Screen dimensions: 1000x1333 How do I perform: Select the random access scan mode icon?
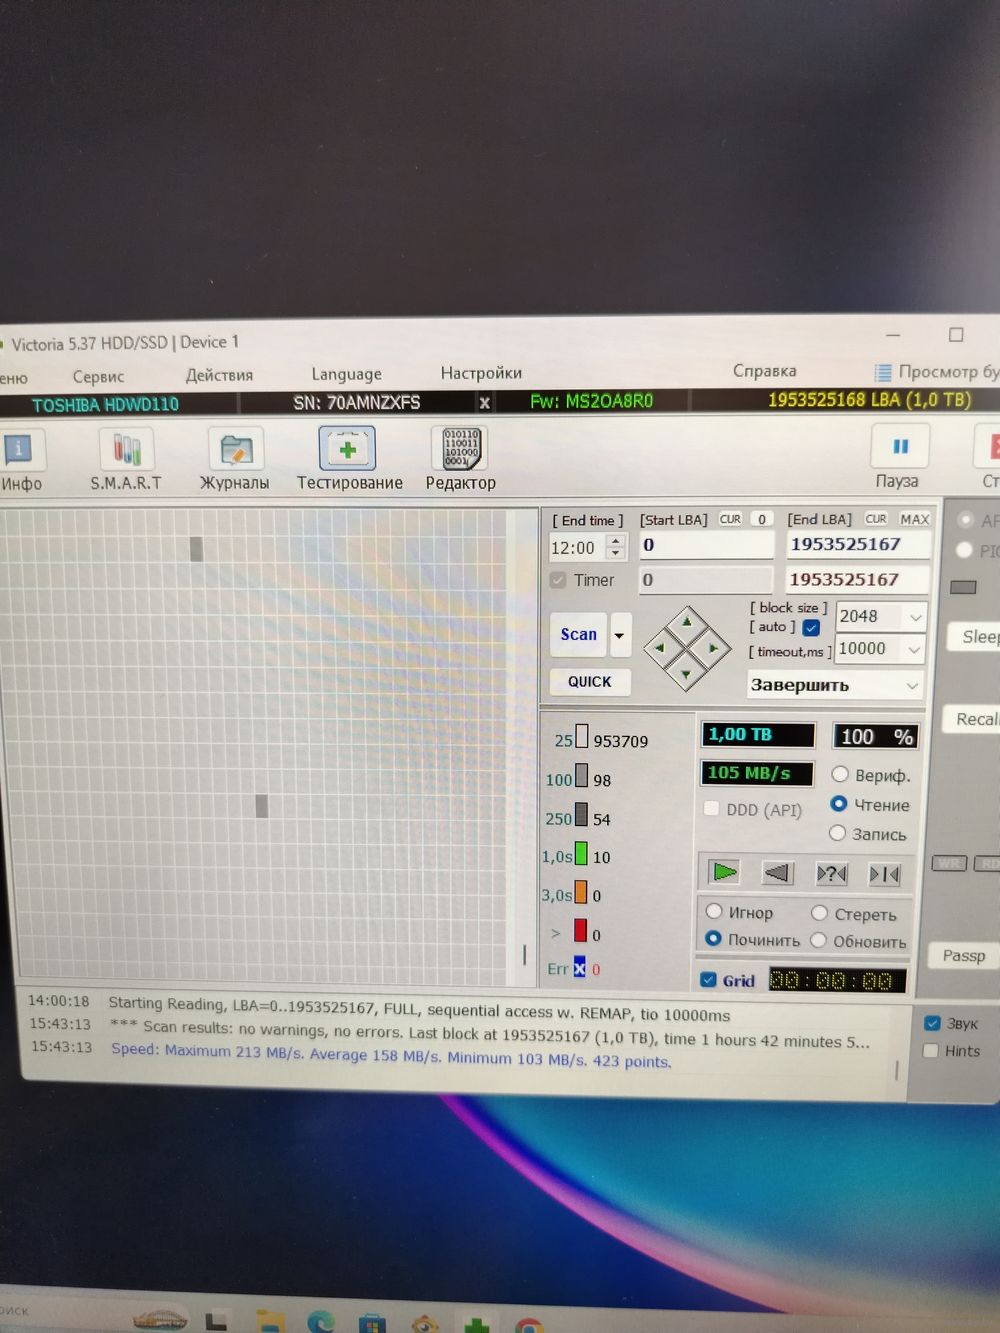click(831, 874)
